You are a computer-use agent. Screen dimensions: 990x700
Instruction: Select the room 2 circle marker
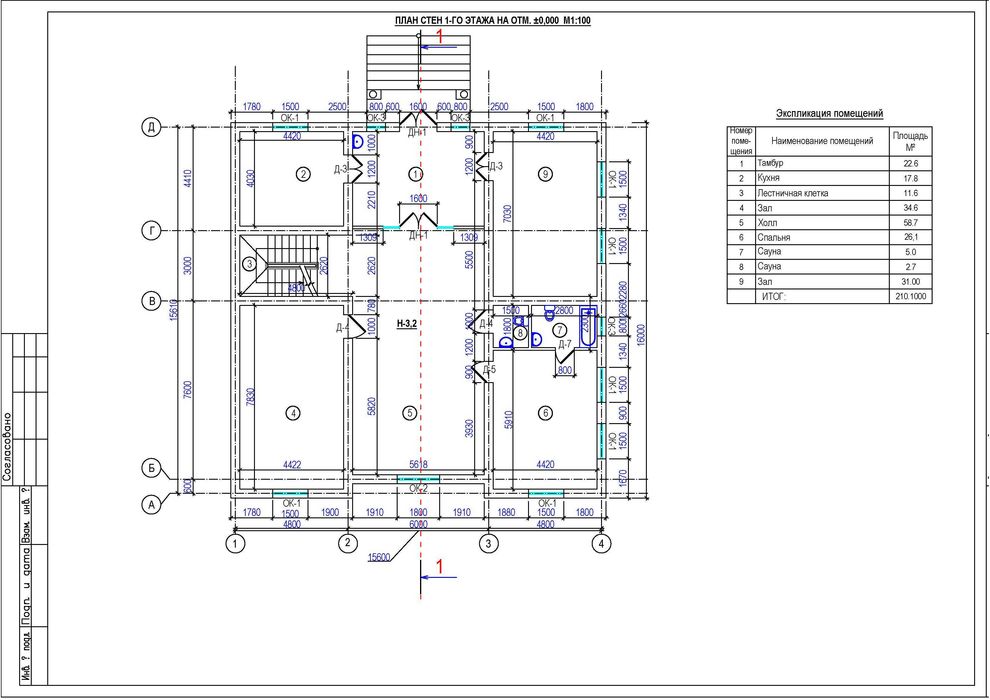304,174
